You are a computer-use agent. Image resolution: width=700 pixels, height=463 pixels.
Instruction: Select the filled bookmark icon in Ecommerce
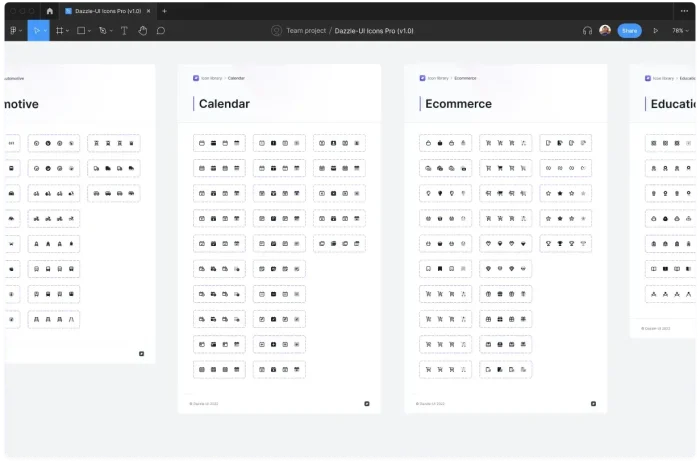pos(440,269)
